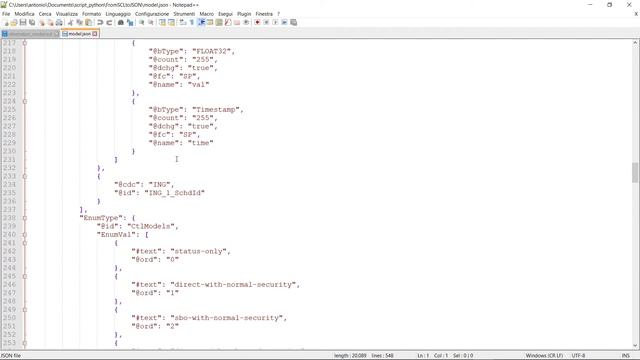The width and height of the screenshot is (640, 360).
Task: Click the Paste clipboard icon
Action: click(x=88, y=22)
